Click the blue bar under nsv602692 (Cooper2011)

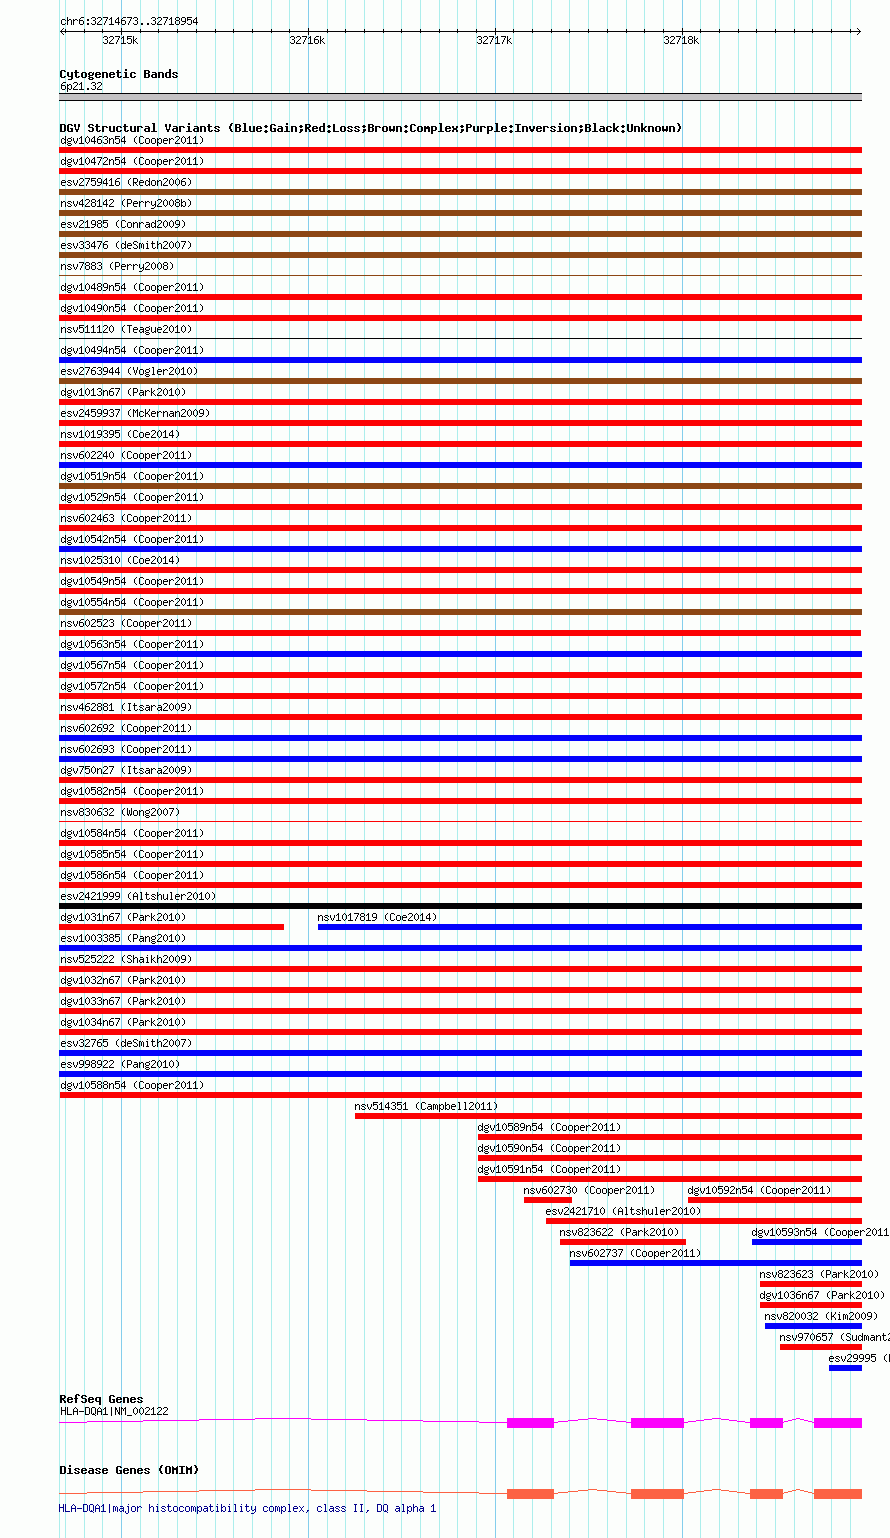(x=461, y=738)
